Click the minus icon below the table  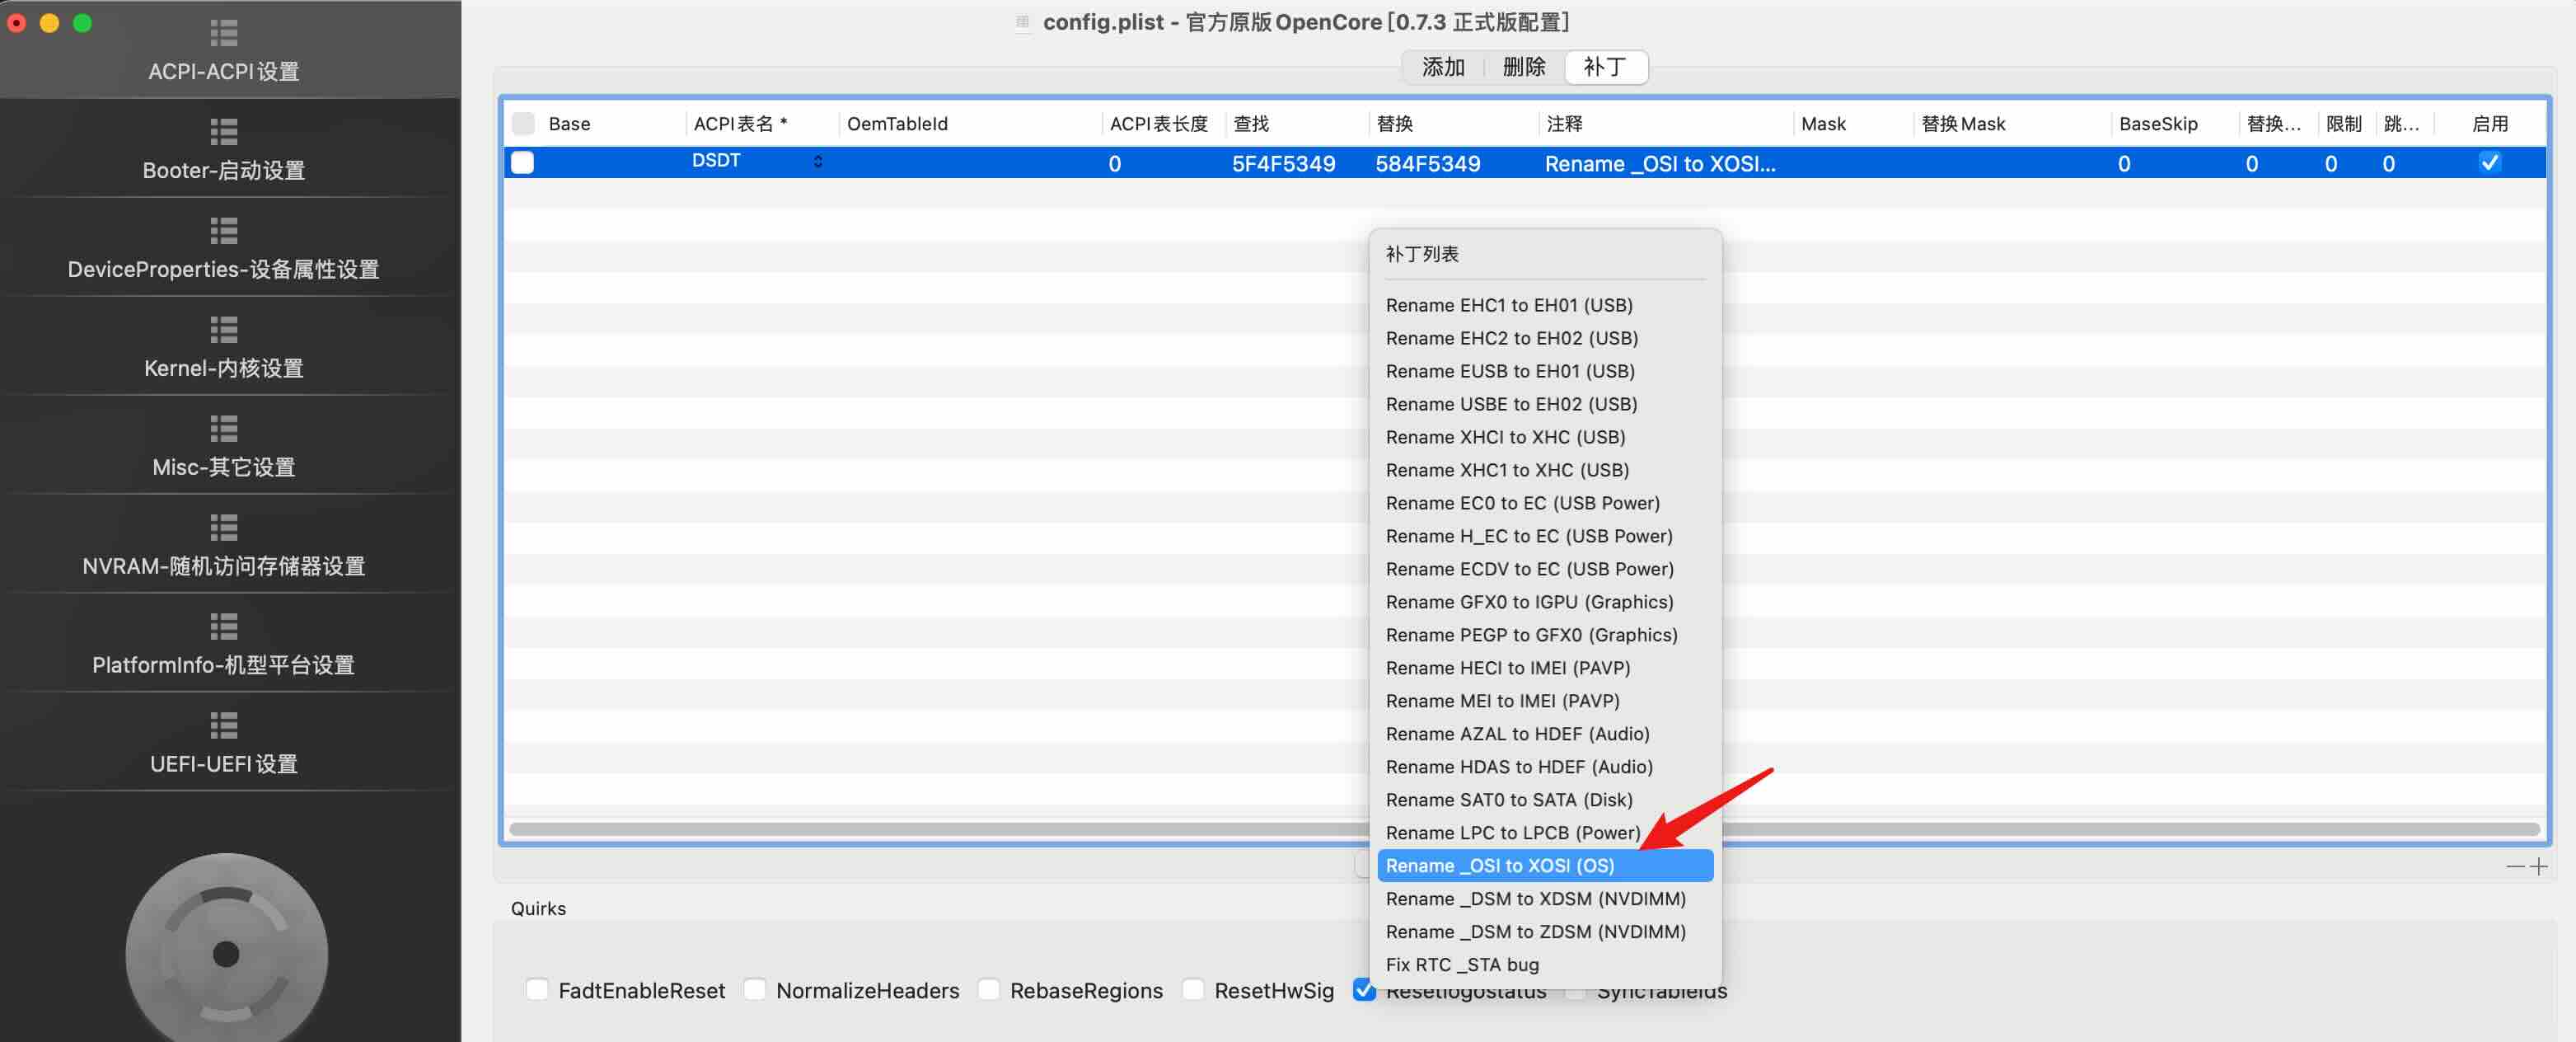[2515, 866]
